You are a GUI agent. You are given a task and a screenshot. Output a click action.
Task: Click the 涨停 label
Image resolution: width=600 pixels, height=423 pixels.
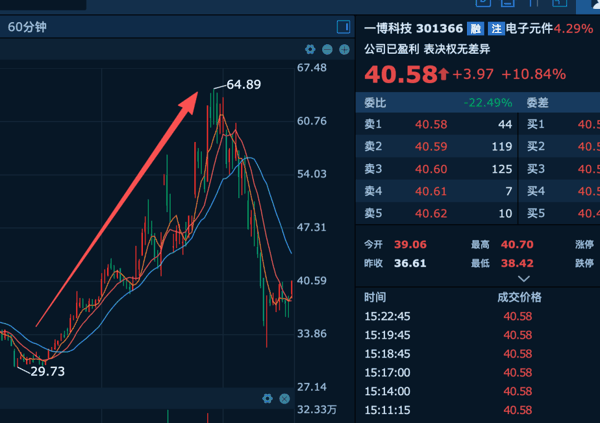click(584, 244)
